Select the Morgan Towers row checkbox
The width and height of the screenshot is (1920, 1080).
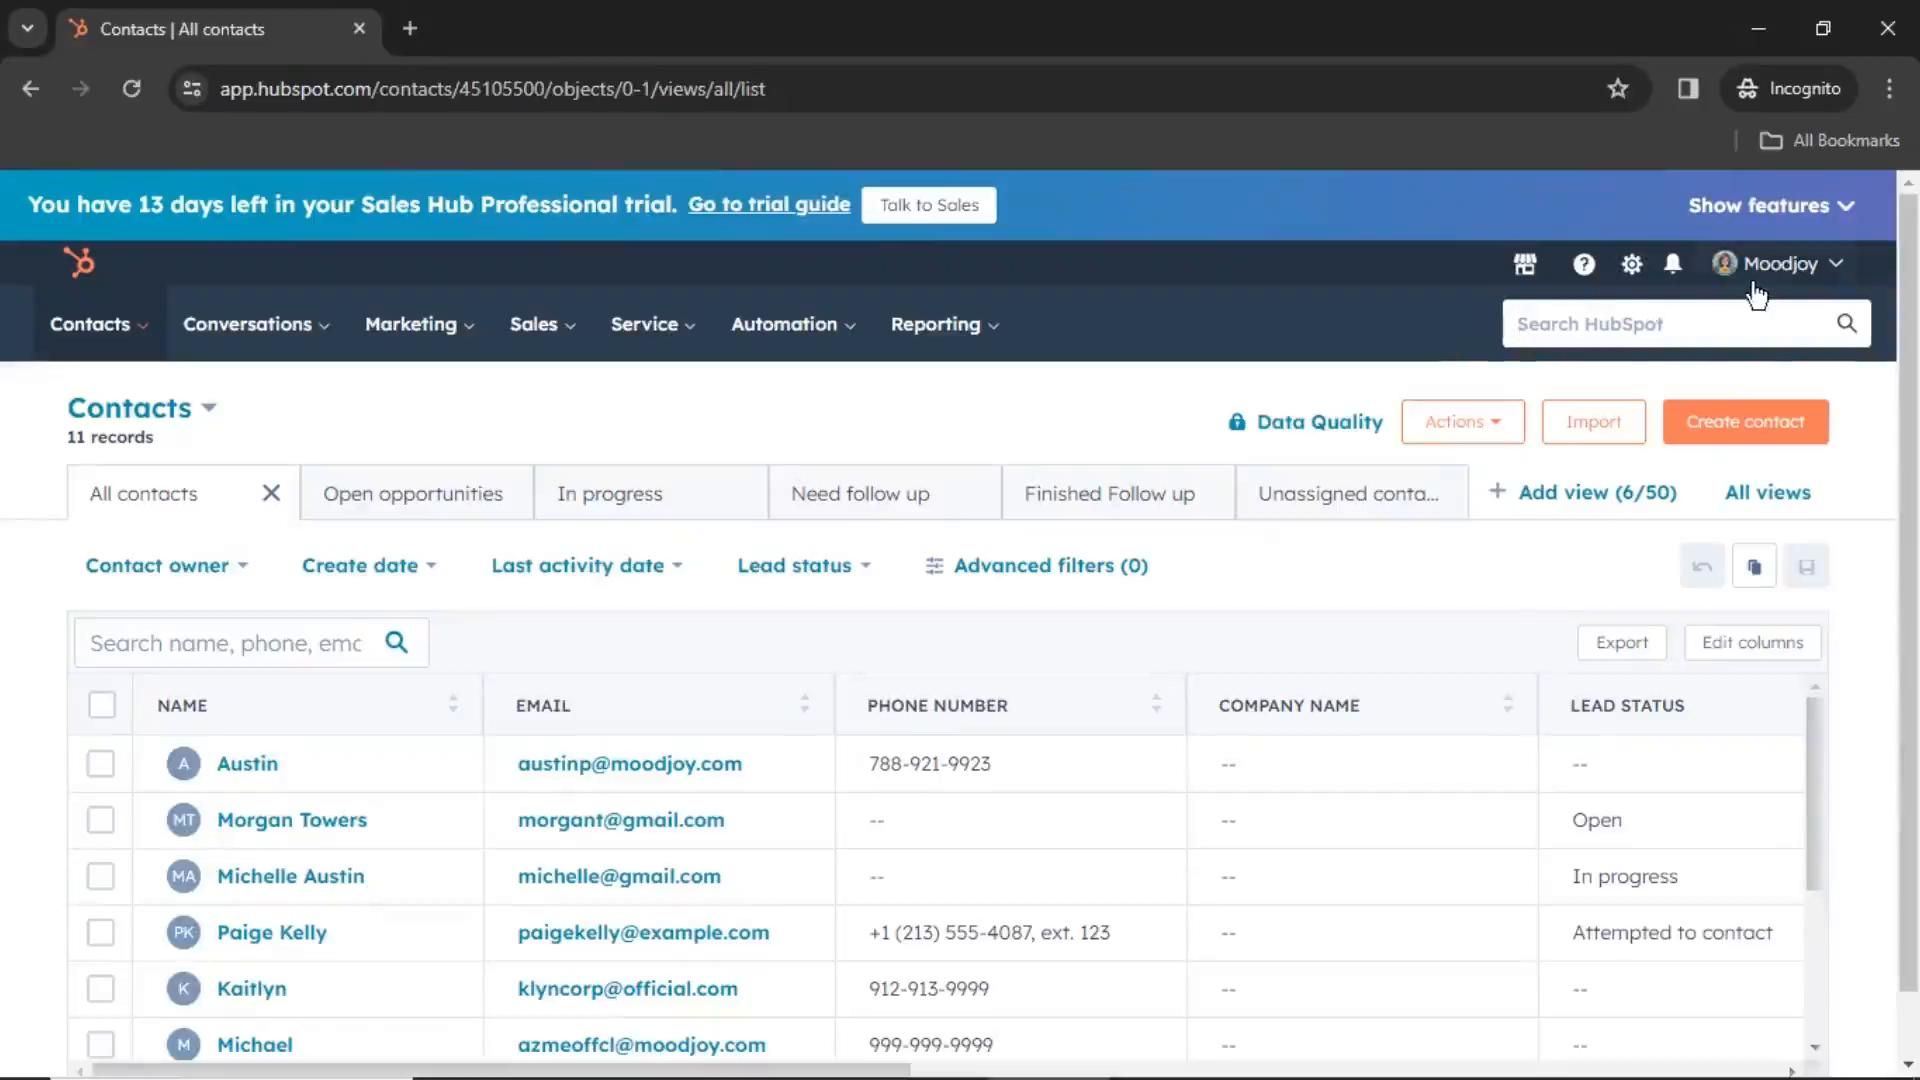coord(101,820)
